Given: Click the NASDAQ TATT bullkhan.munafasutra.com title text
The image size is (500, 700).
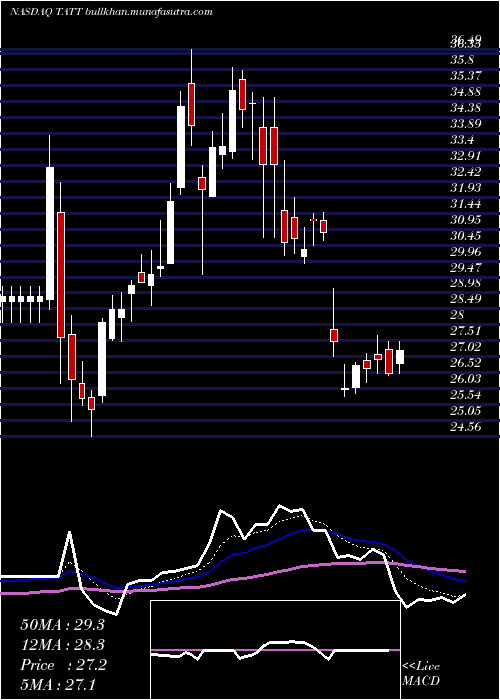Looking at the screenshot, I should pos(111,12).
